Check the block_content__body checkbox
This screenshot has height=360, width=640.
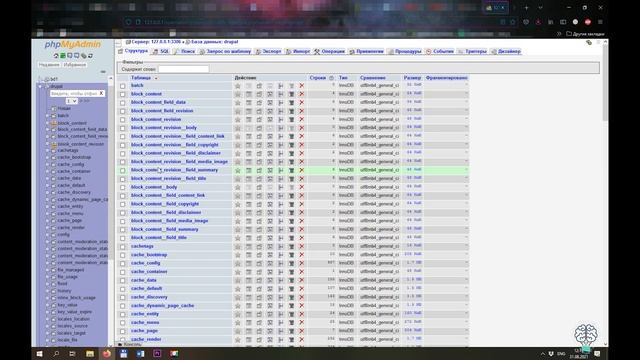(122, 187)
